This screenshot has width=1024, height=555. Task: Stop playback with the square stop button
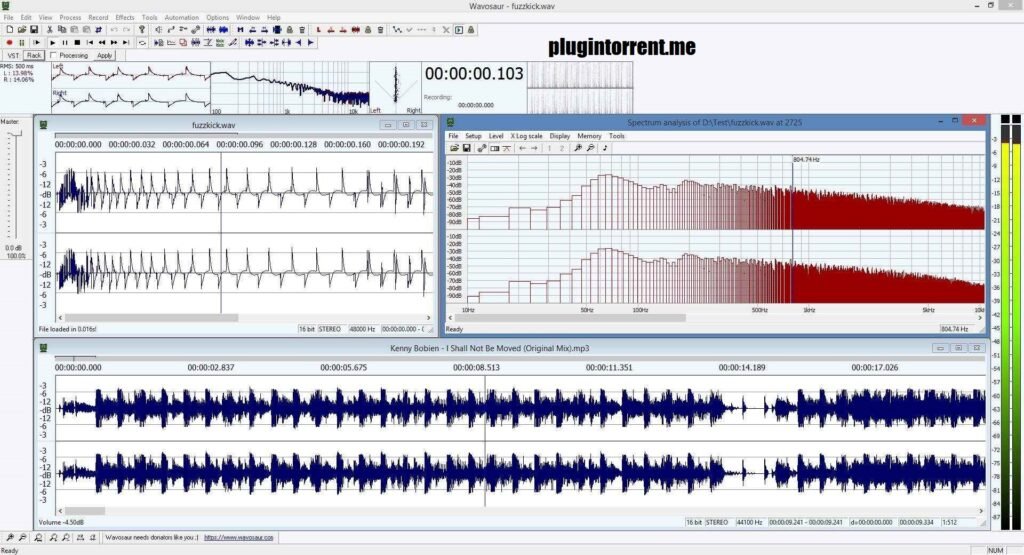[x=77, y=42]
